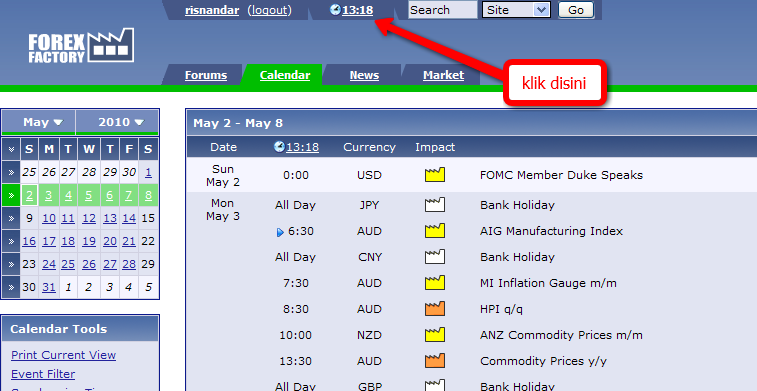
Task: Click the 13:18 link in table header
Action: click(302, 147)
